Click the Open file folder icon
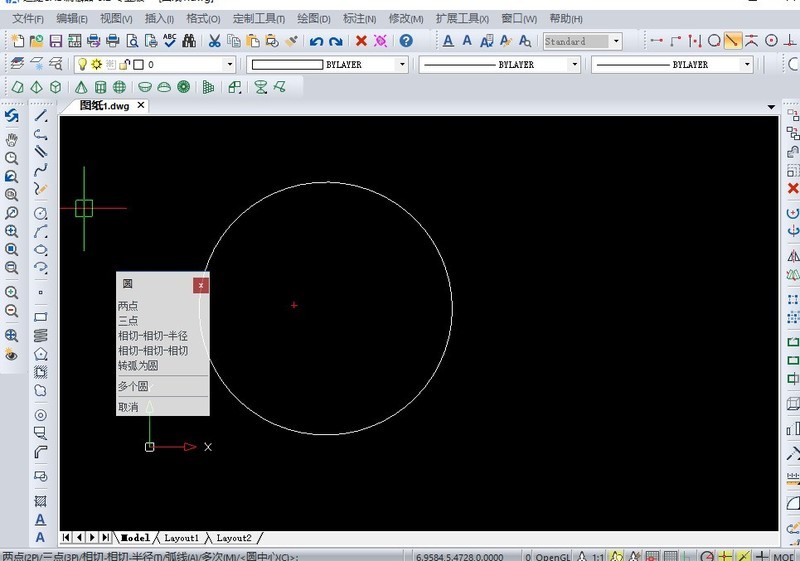This screenshot has width=800, height=561. [36, 41]
